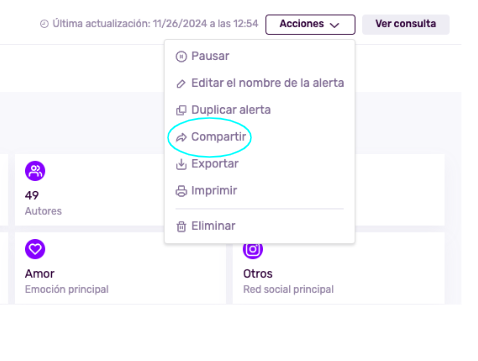Click the duplicate pages icon
This screenshot has width=478, height=361.
tap(181, 110)
